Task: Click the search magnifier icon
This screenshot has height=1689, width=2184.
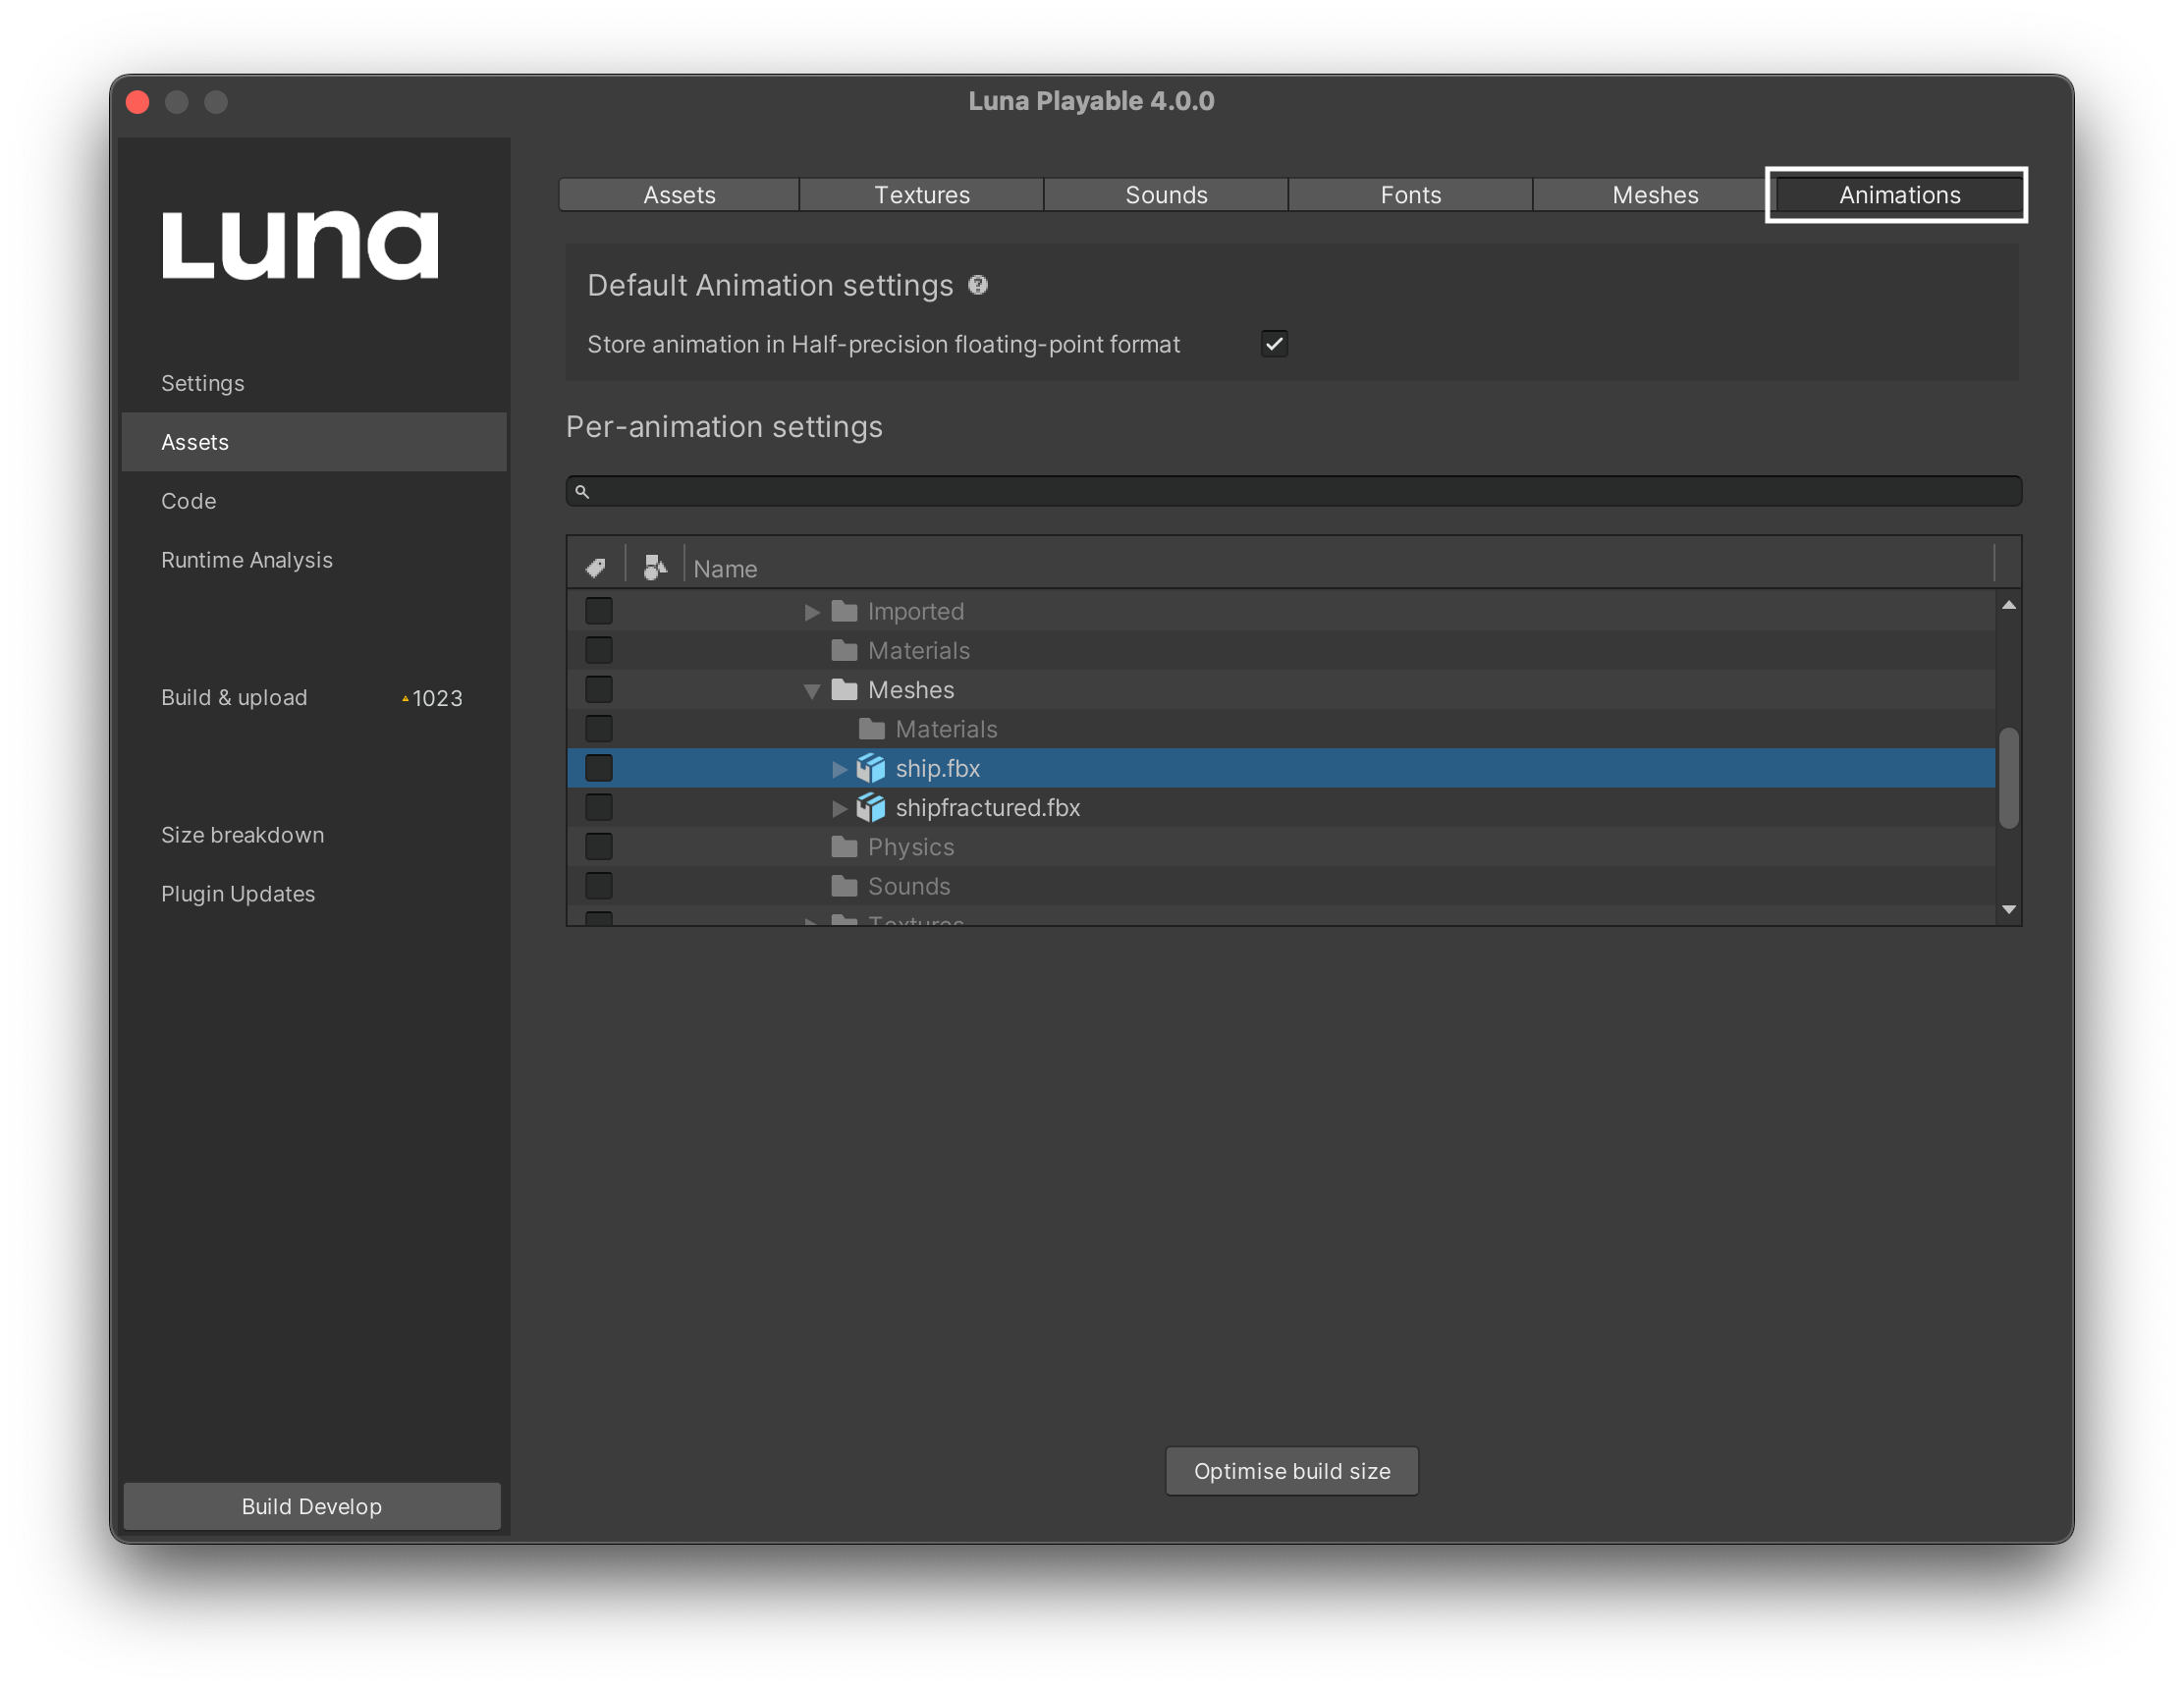Action: coord(582,491)
